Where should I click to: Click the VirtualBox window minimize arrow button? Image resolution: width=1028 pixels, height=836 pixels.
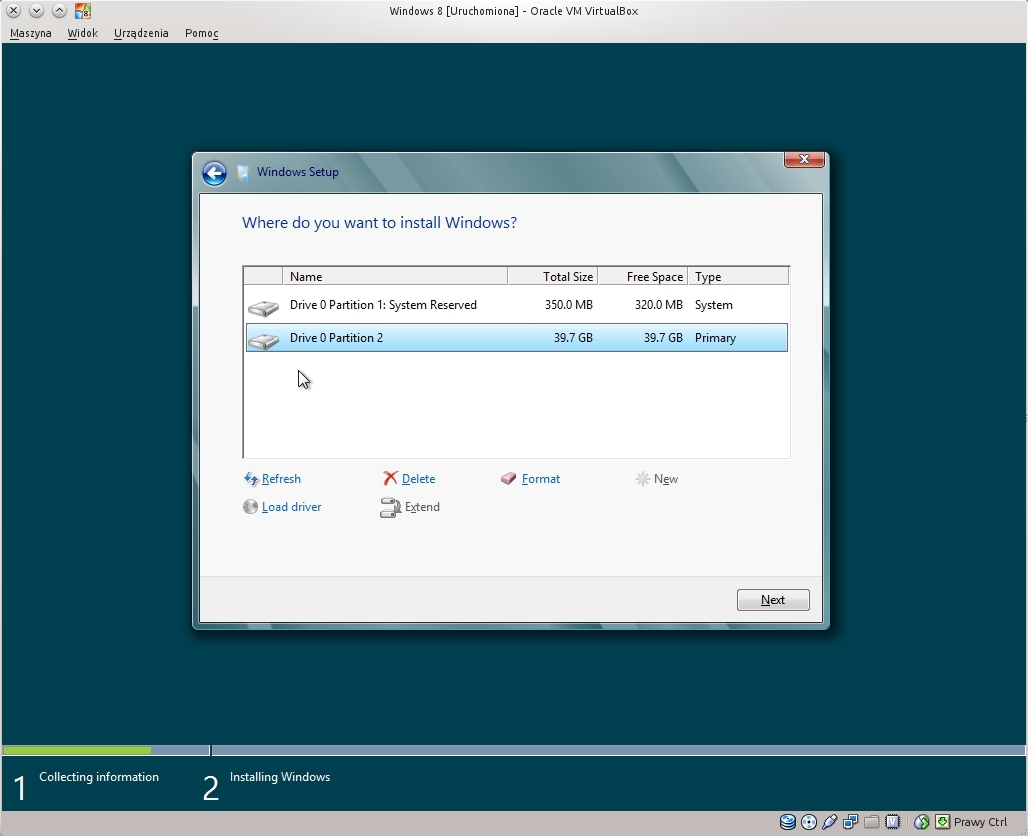(37, 10)
